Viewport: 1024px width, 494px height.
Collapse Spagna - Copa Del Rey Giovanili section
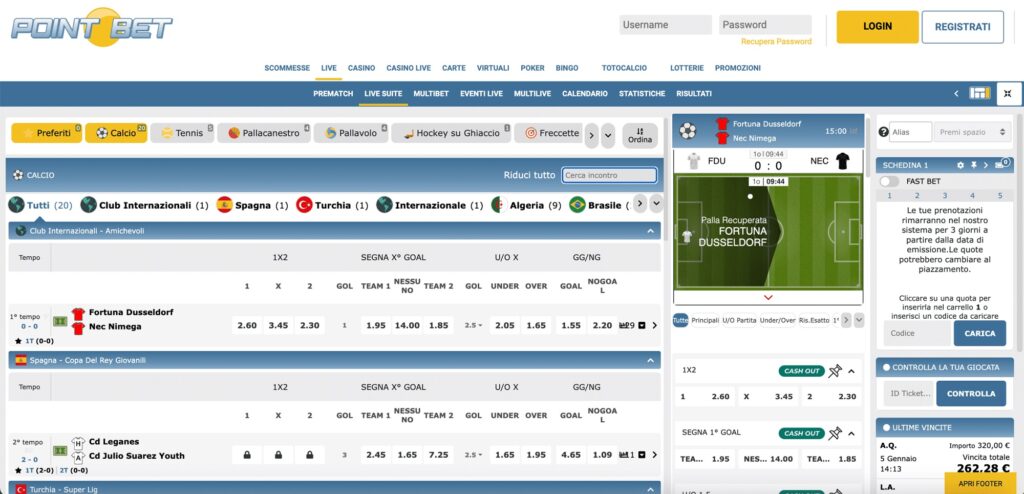point(650,360)
